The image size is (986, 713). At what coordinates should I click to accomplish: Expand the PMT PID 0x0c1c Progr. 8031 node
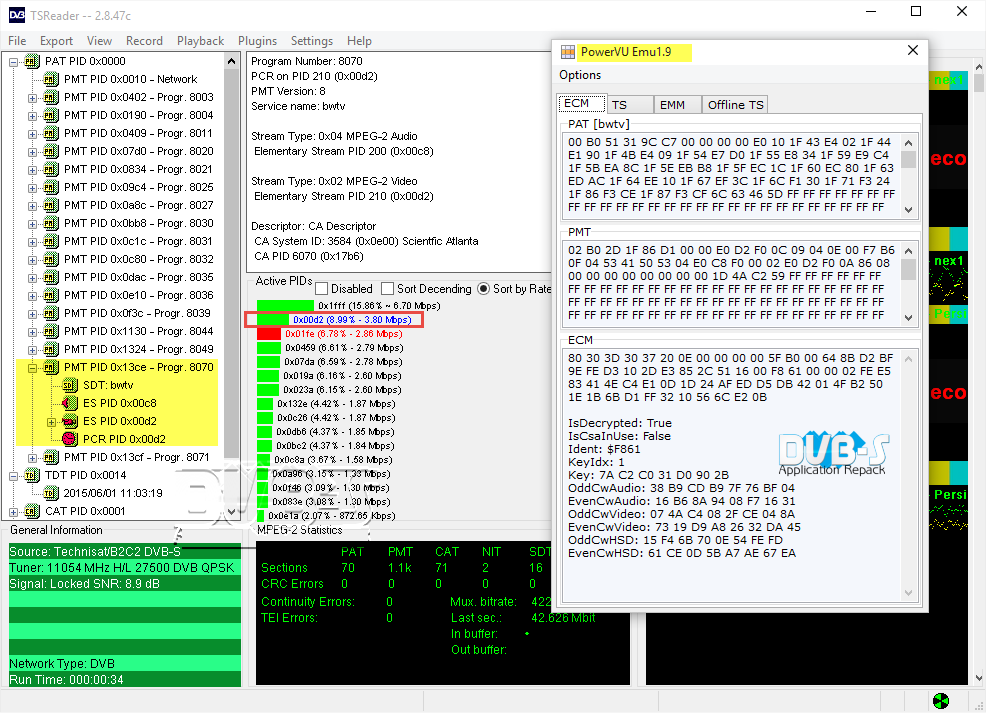(x=32, y=242)
